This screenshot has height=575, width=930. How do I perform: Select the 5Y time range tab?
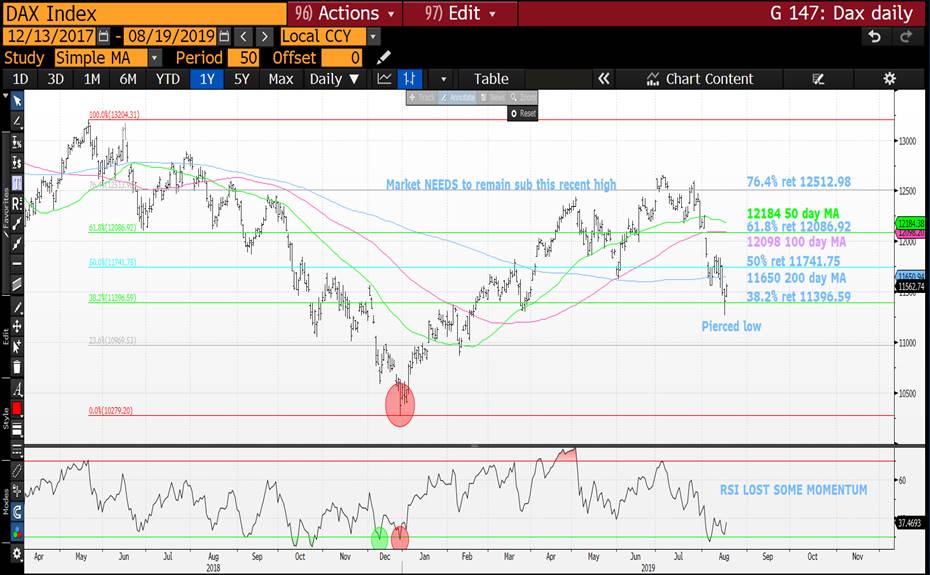tap(242, 79)
